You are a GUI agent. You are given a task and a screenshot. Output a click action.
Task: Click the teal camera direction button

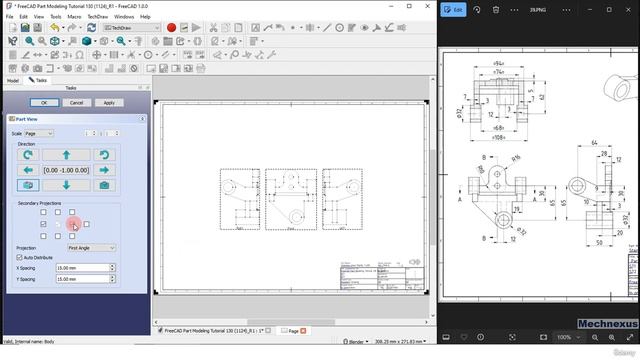point(104,185)
